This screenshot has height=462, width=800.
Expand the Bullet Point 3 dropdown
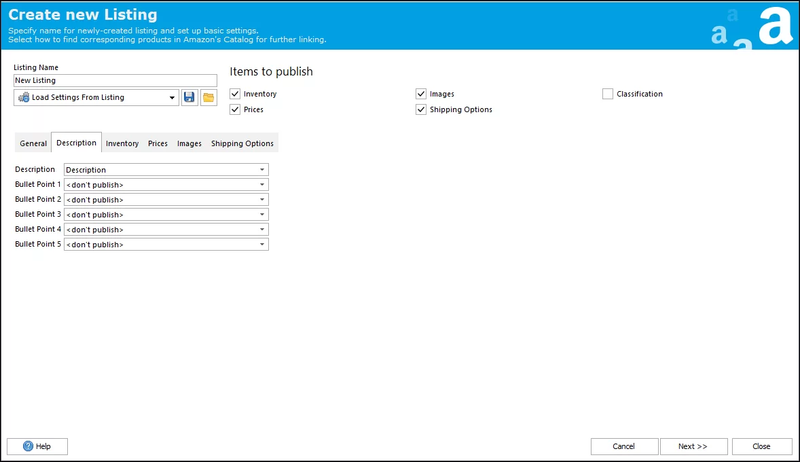tap(262, 214)
